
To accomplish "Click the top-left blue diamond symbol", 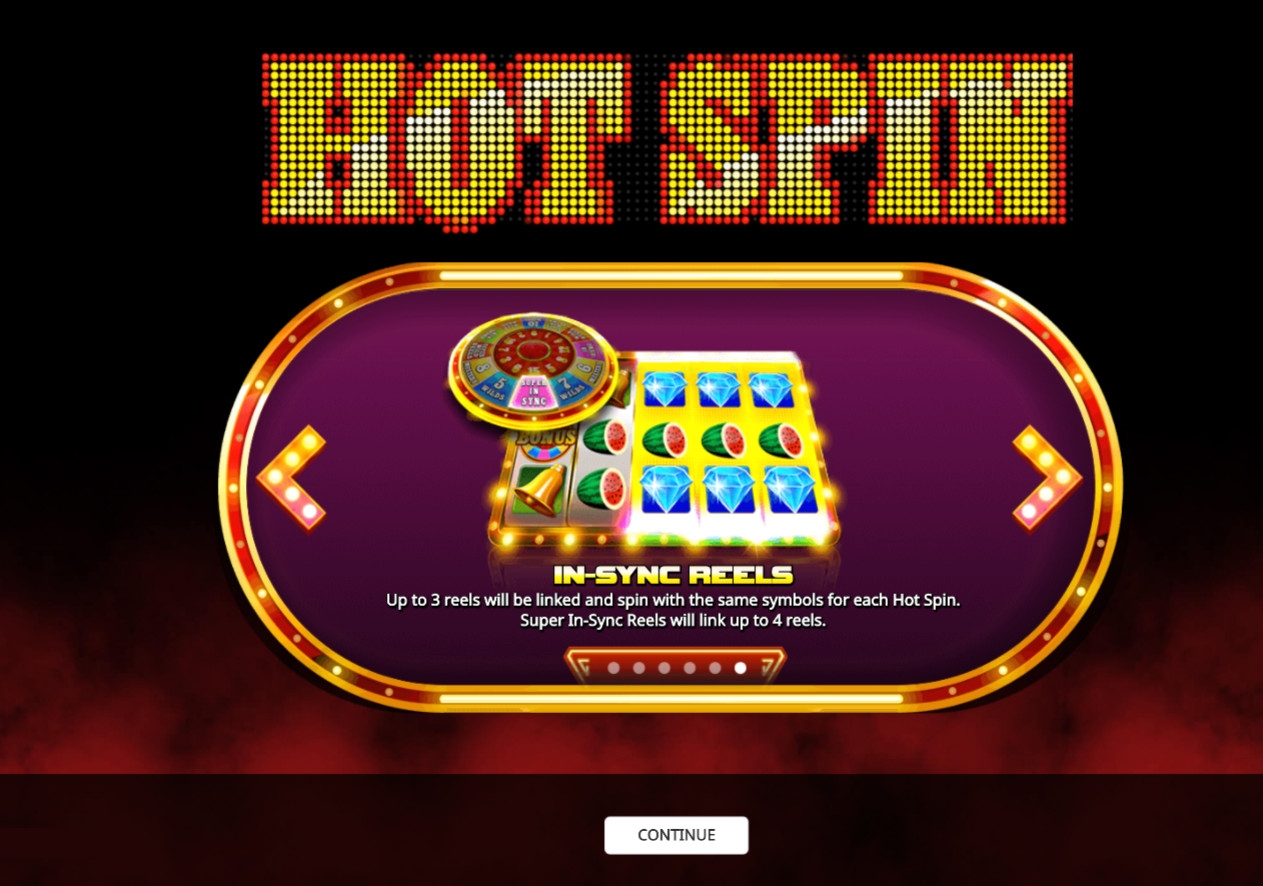I will coord(664,388).
